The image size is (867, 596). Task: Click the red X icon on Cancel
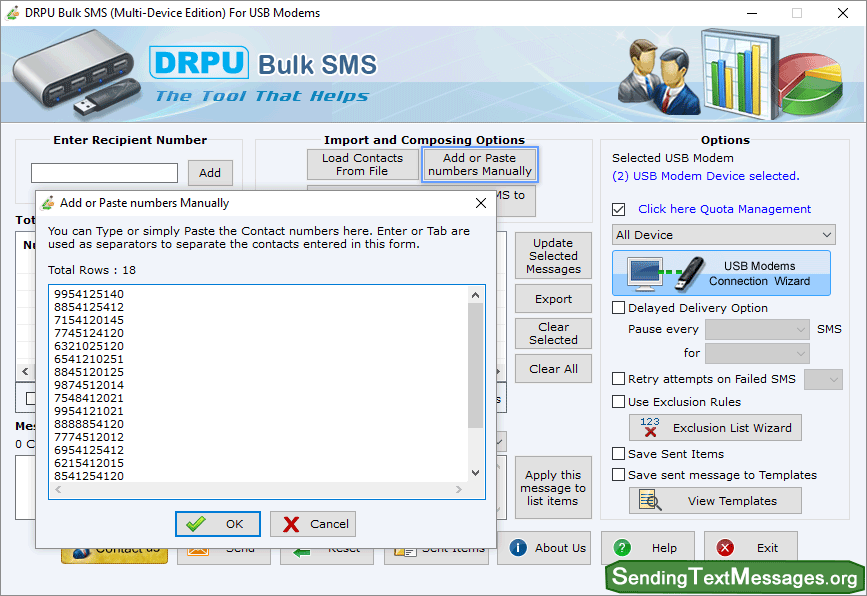tap(291, 524)
